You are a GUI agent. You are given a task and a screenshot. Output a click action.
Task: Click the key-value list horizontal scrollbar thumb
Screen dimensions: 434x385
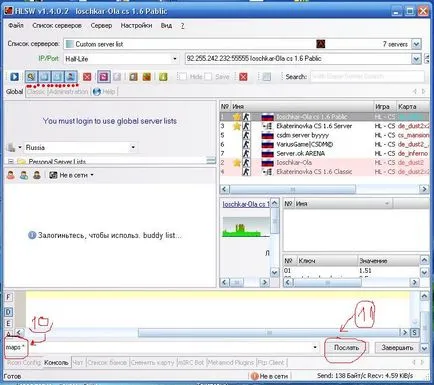[327, 283]
